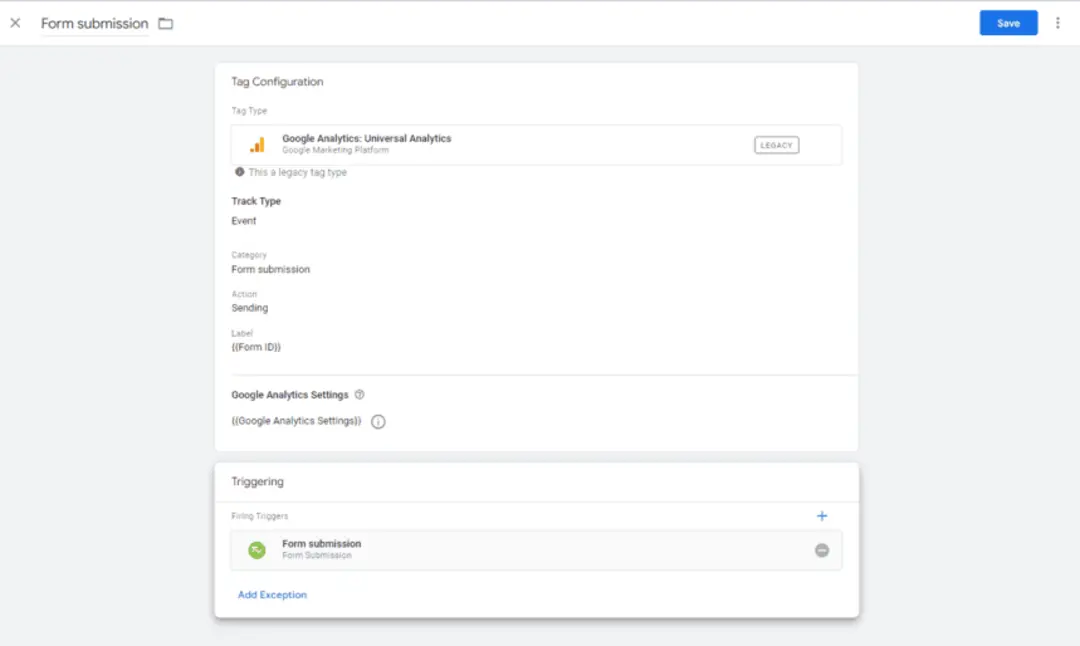The image size is (1080, 646).
Task: Click the Track Type value Event
Action: (x=244, y=220)
